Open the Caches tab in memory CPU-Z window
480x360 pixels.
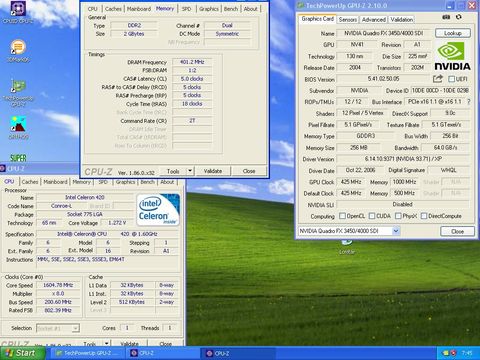tap(113, 9)
